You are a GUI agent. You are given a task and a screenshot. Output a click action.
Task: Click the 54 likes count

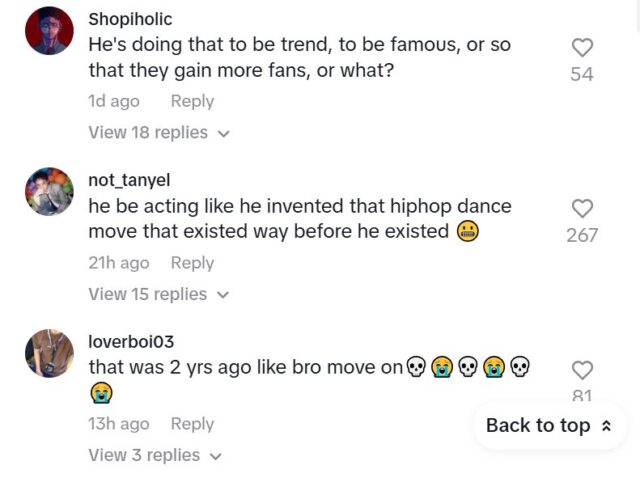coord(582,74)
